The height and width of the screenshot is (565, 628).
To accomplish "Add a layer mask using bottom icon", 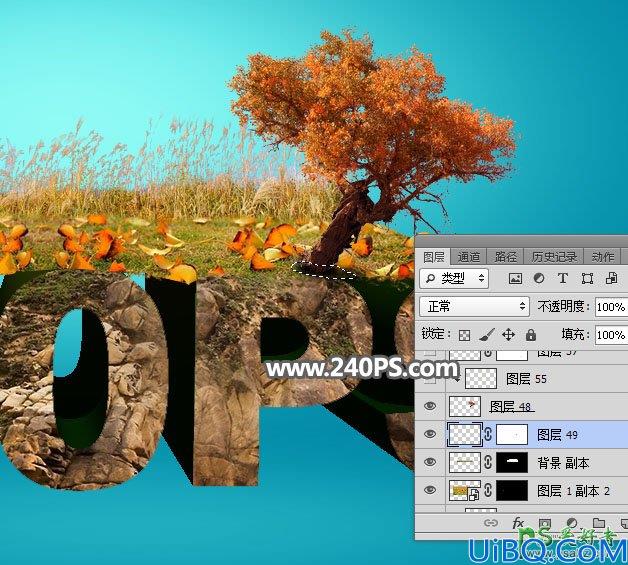I will [545, 523].
